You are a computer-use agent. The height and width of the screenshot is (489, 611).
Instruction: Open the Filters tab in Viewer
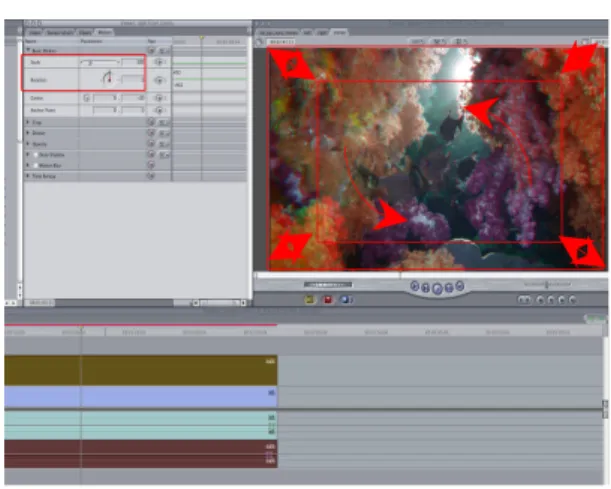pos(85,33)
